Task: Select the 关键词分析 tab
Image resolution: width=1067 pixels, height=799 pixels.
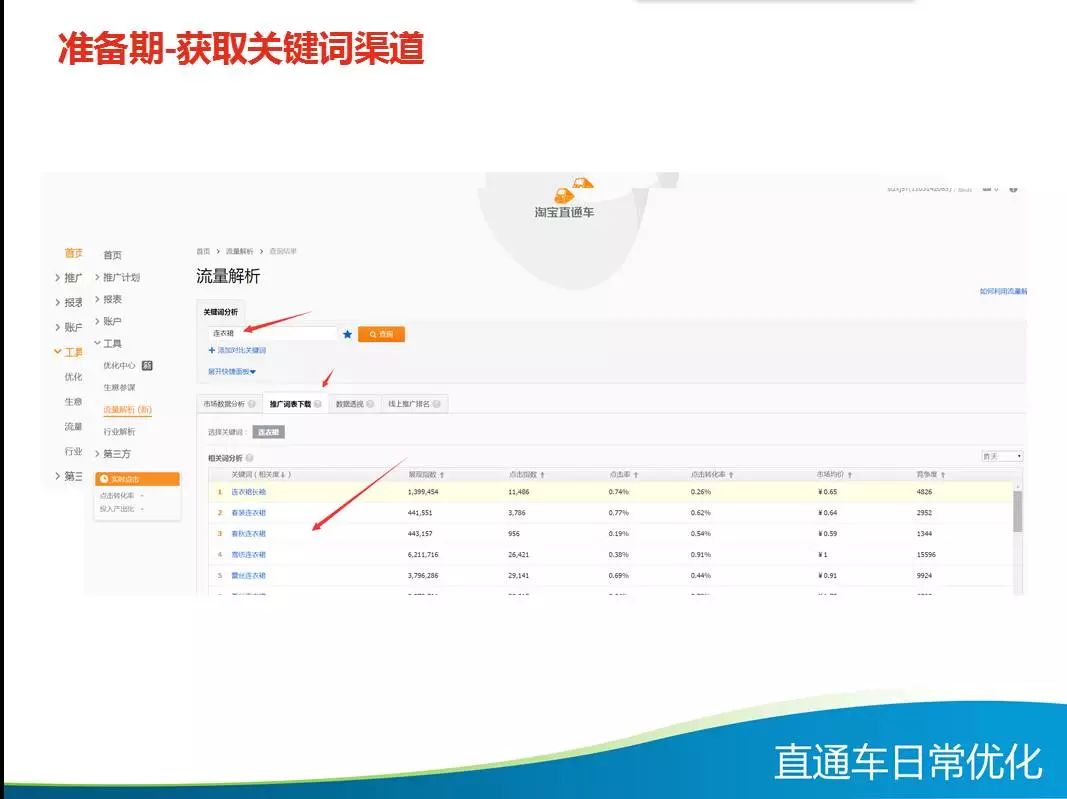Action: (220, 312)
